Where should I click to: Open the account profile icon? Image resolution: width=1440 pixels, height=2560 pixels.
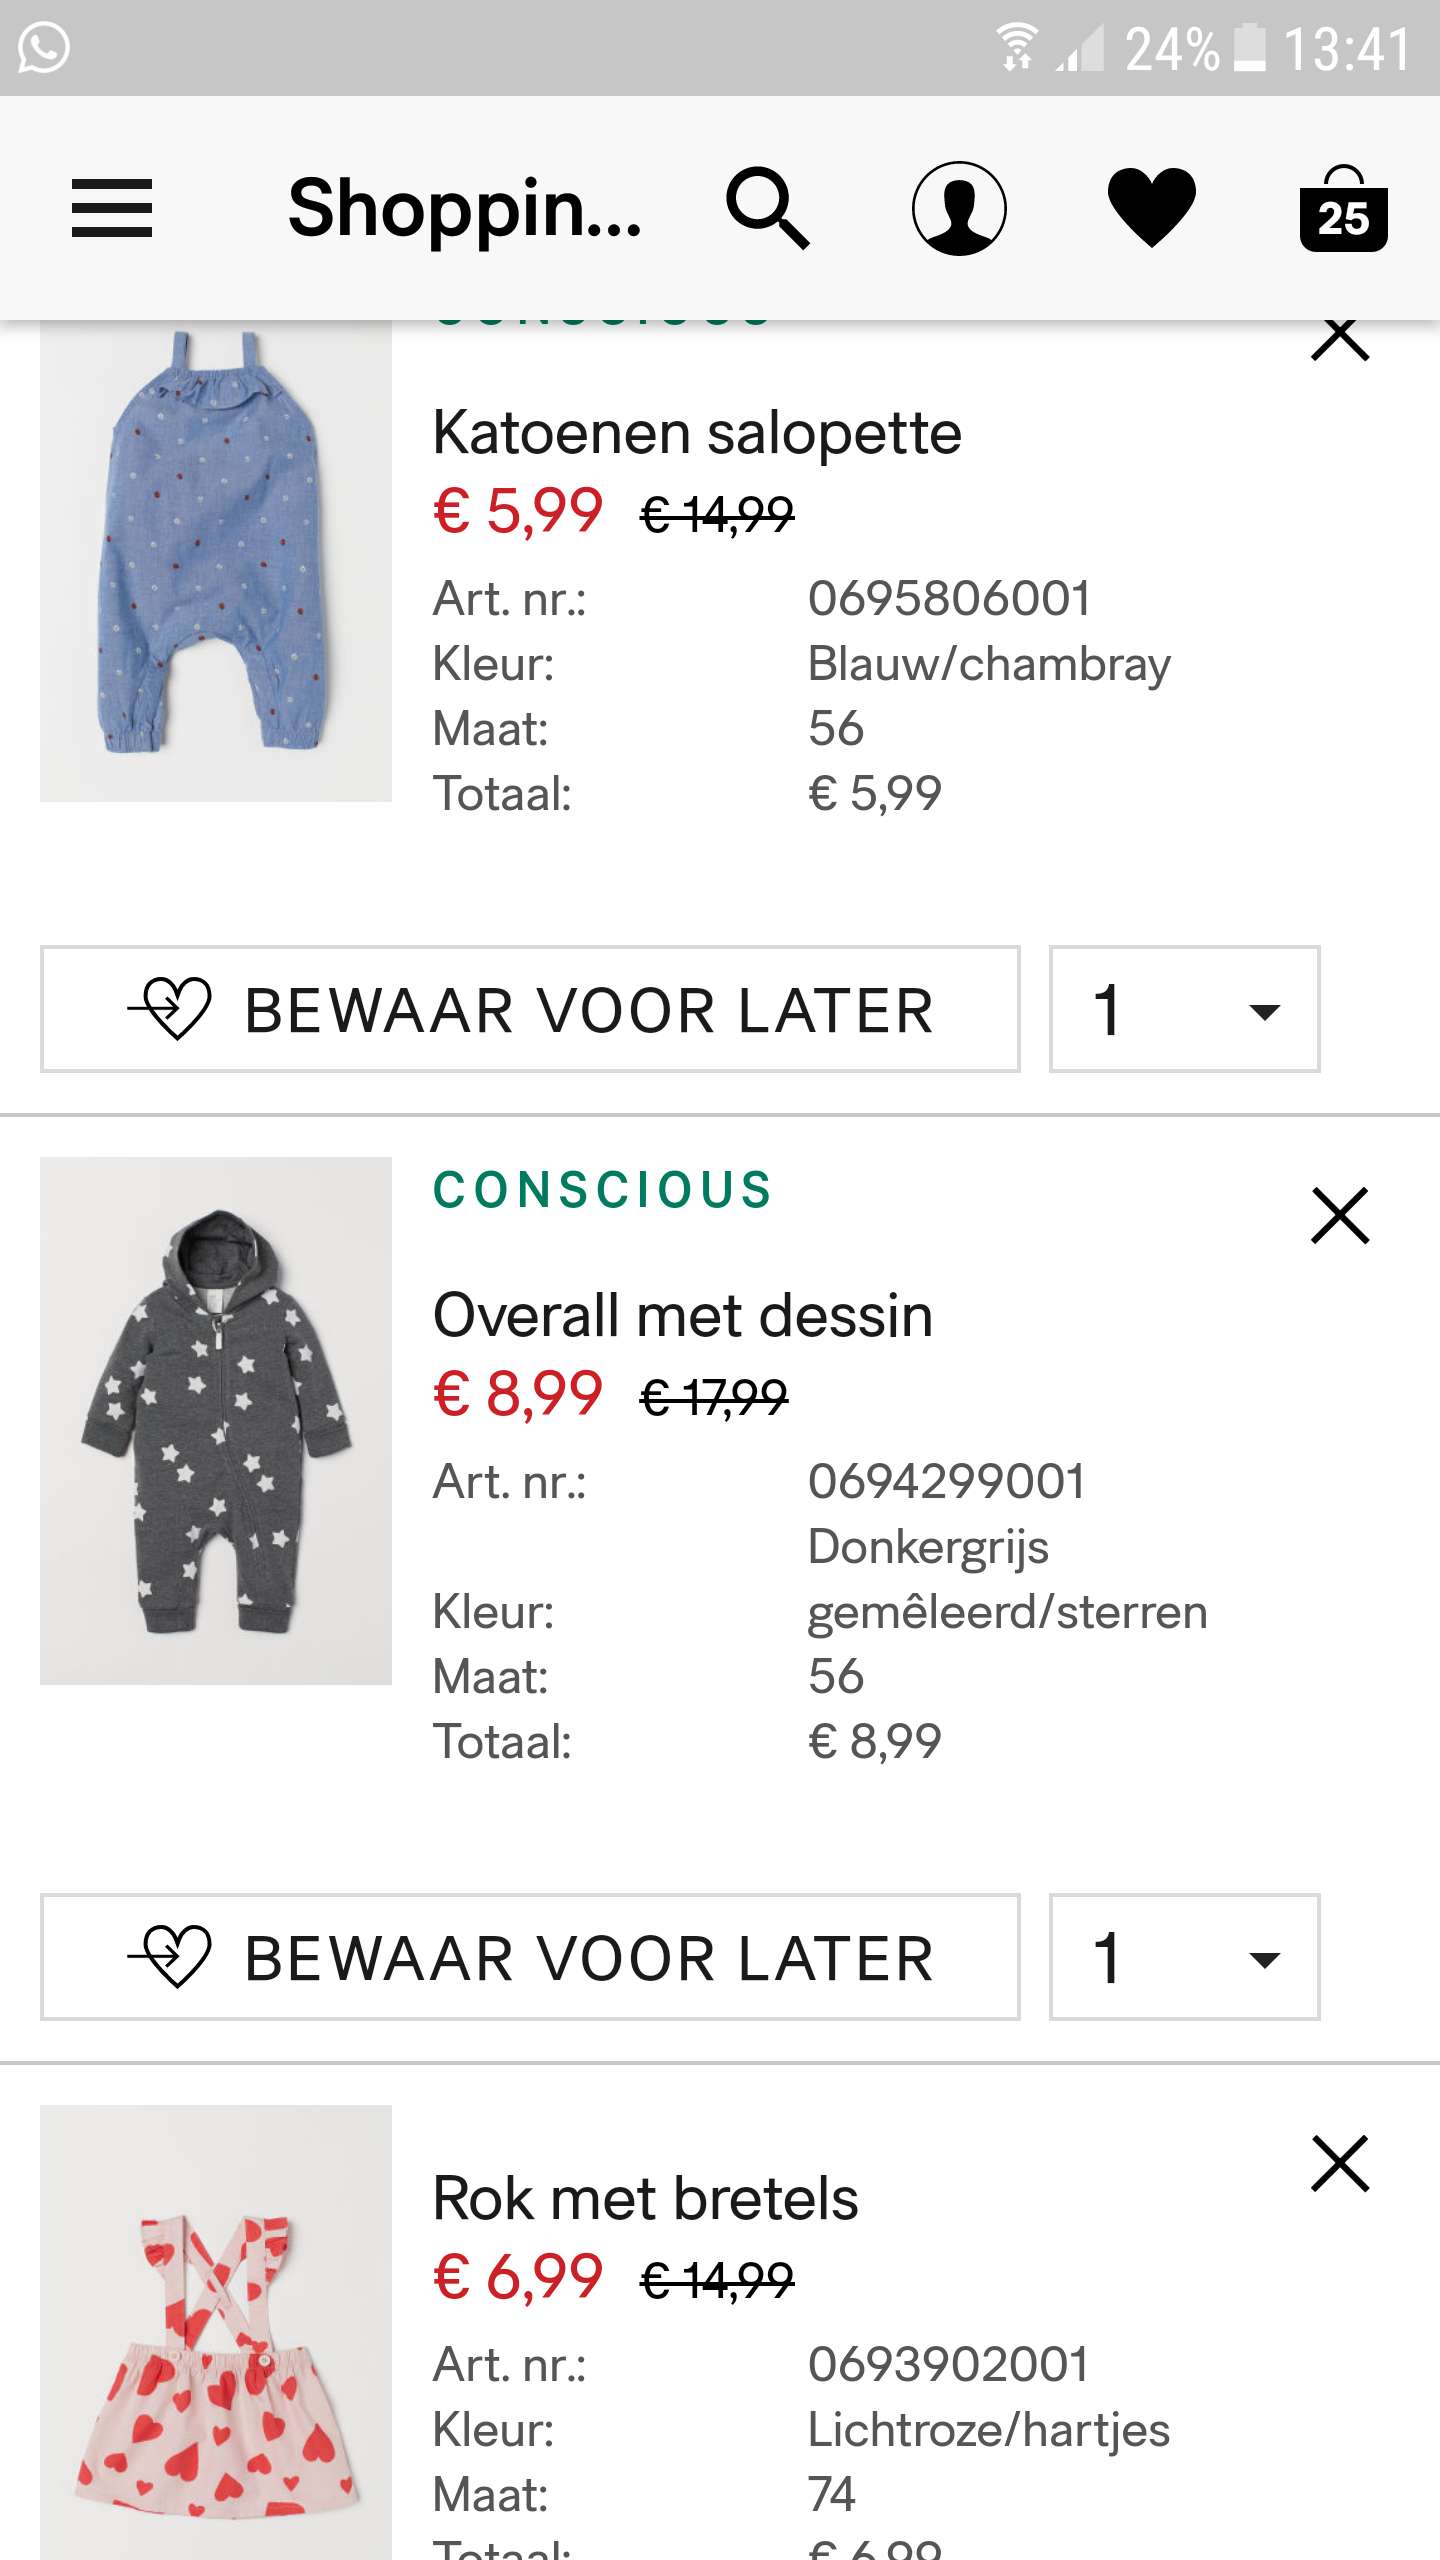(959, 208)
